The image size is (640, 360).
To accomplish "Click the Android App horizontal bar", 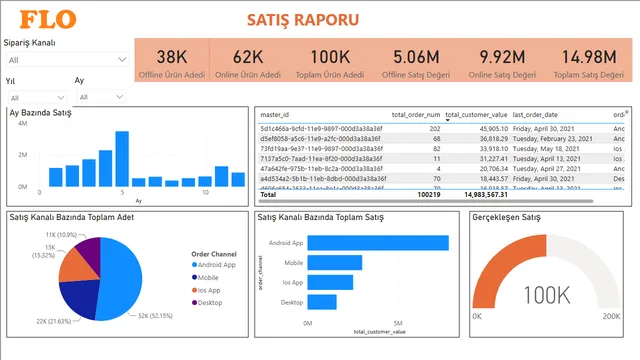I will (x=378, y=243).
